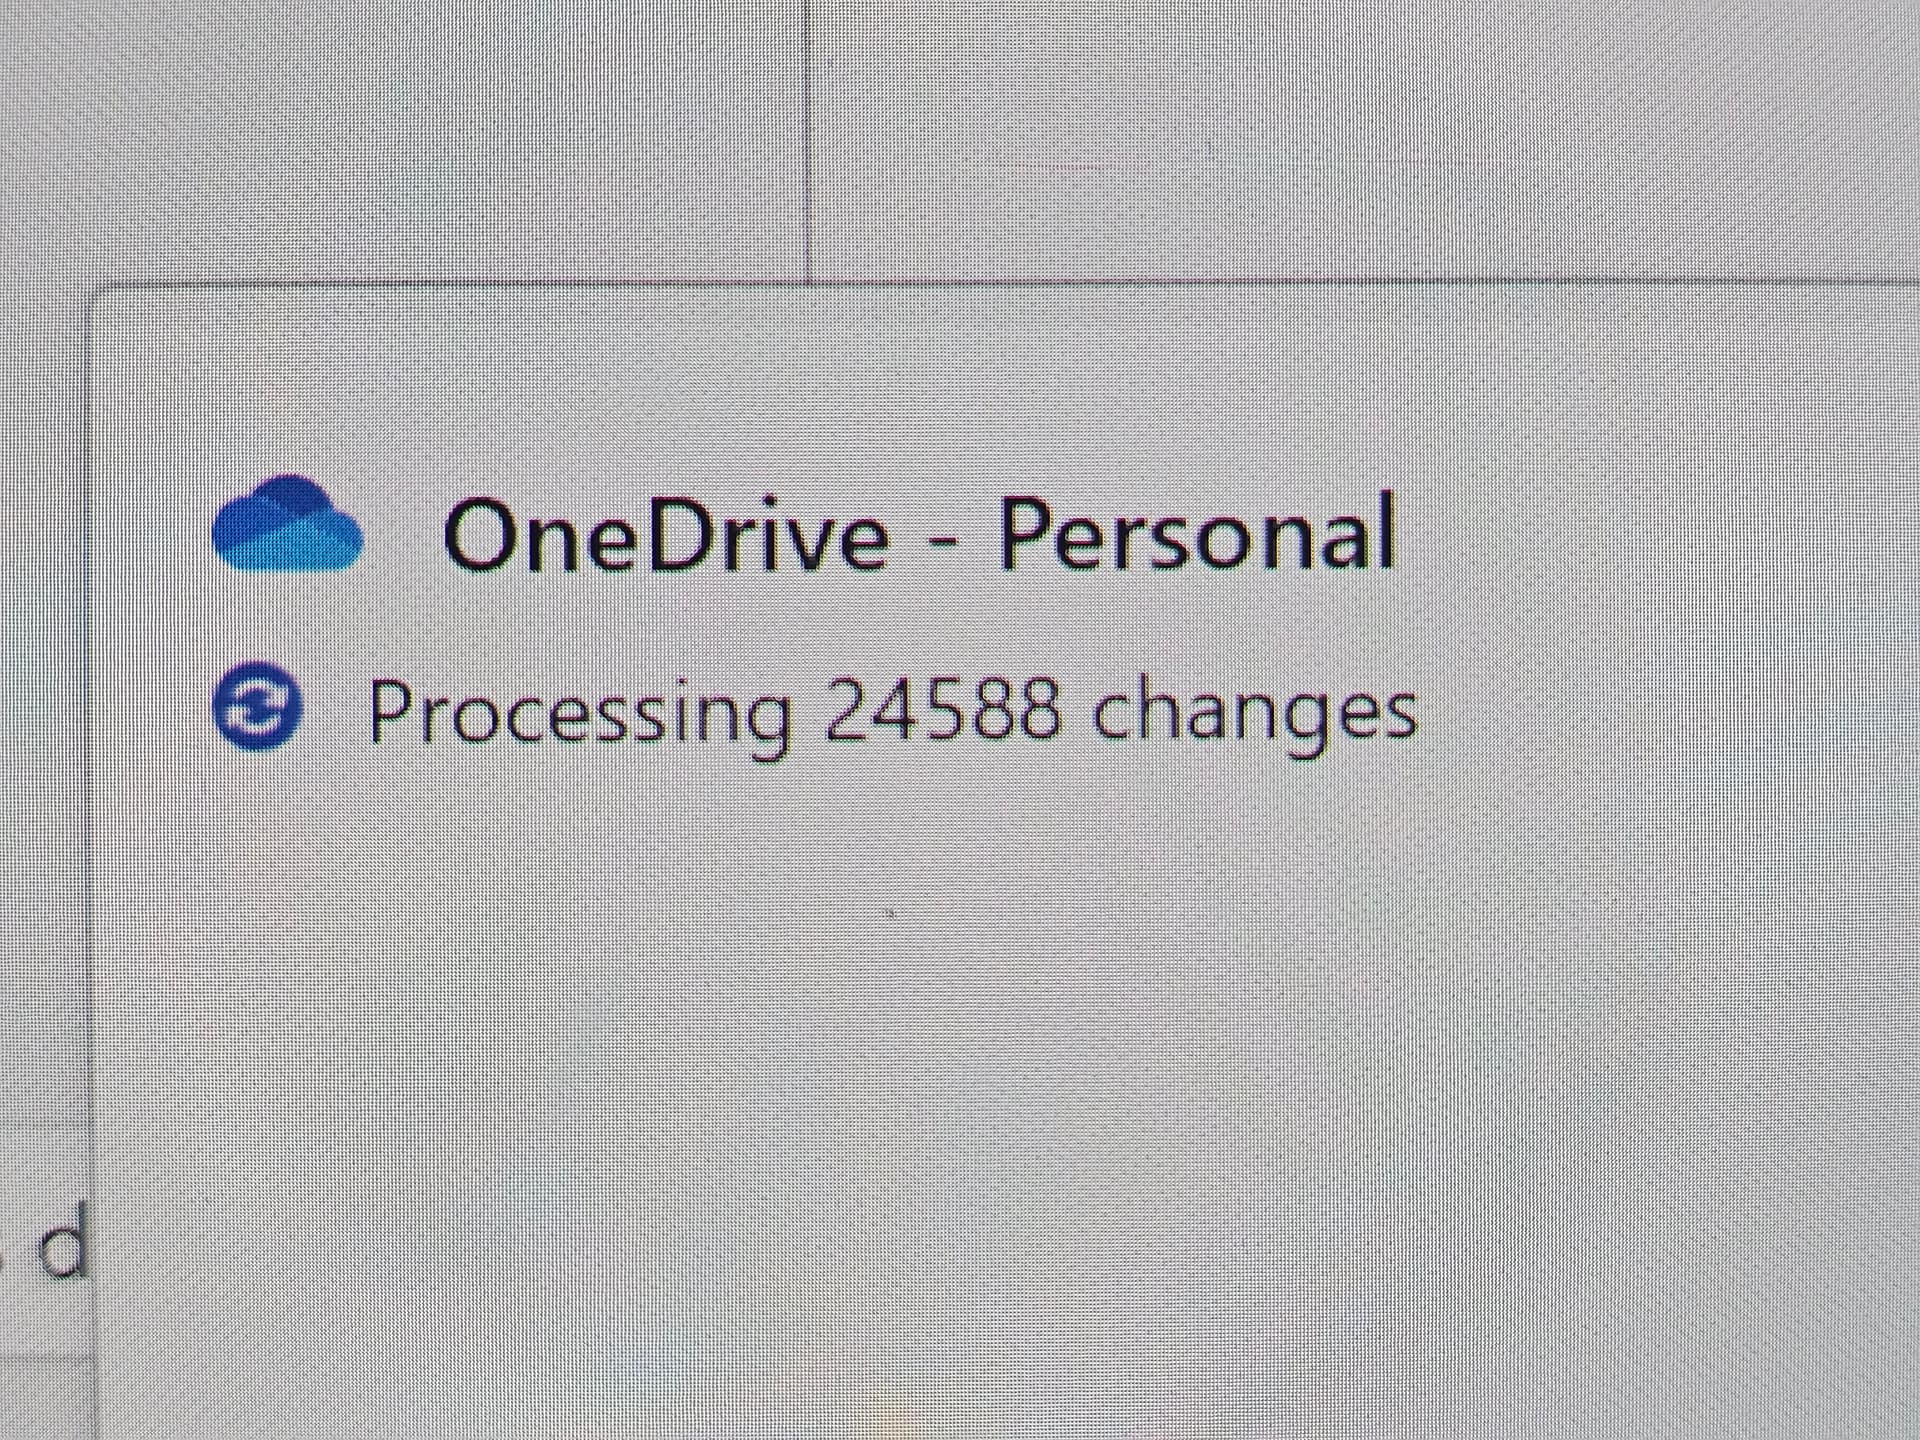Image resolution: width=1920 pixels, height=1440 pixels.
Task: Click the blank window pane left of the divider
Action: 400,140
